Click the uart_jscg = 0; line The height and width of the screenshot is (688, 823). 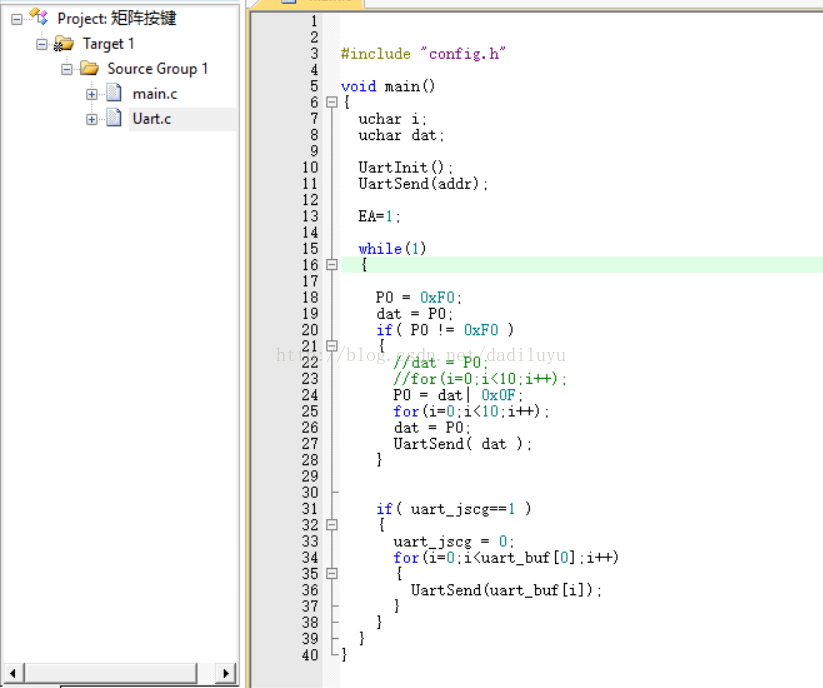453,541
